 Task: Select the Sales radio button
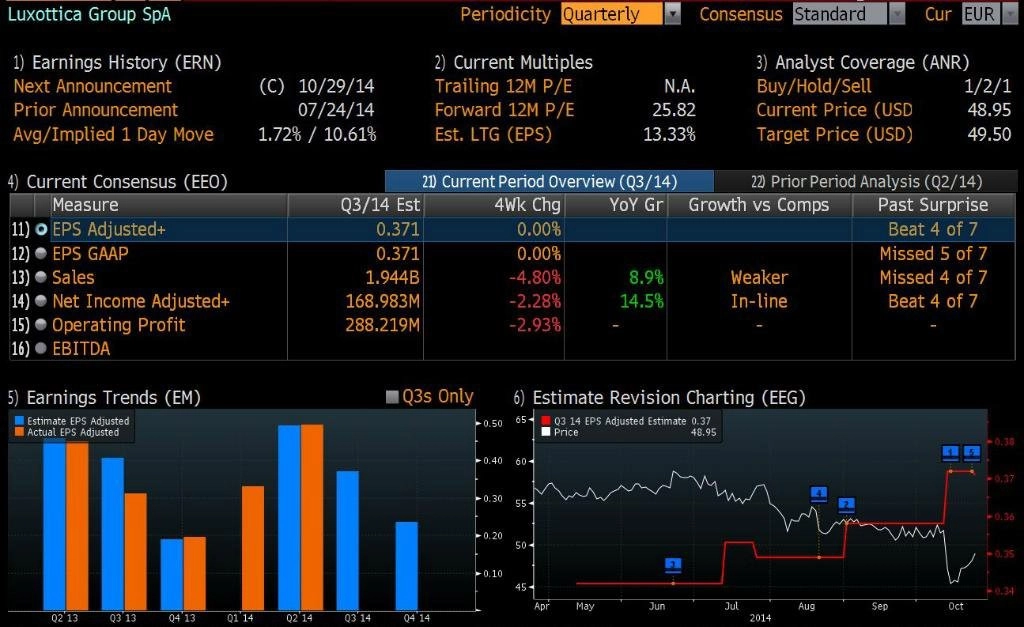pos(41,277)
